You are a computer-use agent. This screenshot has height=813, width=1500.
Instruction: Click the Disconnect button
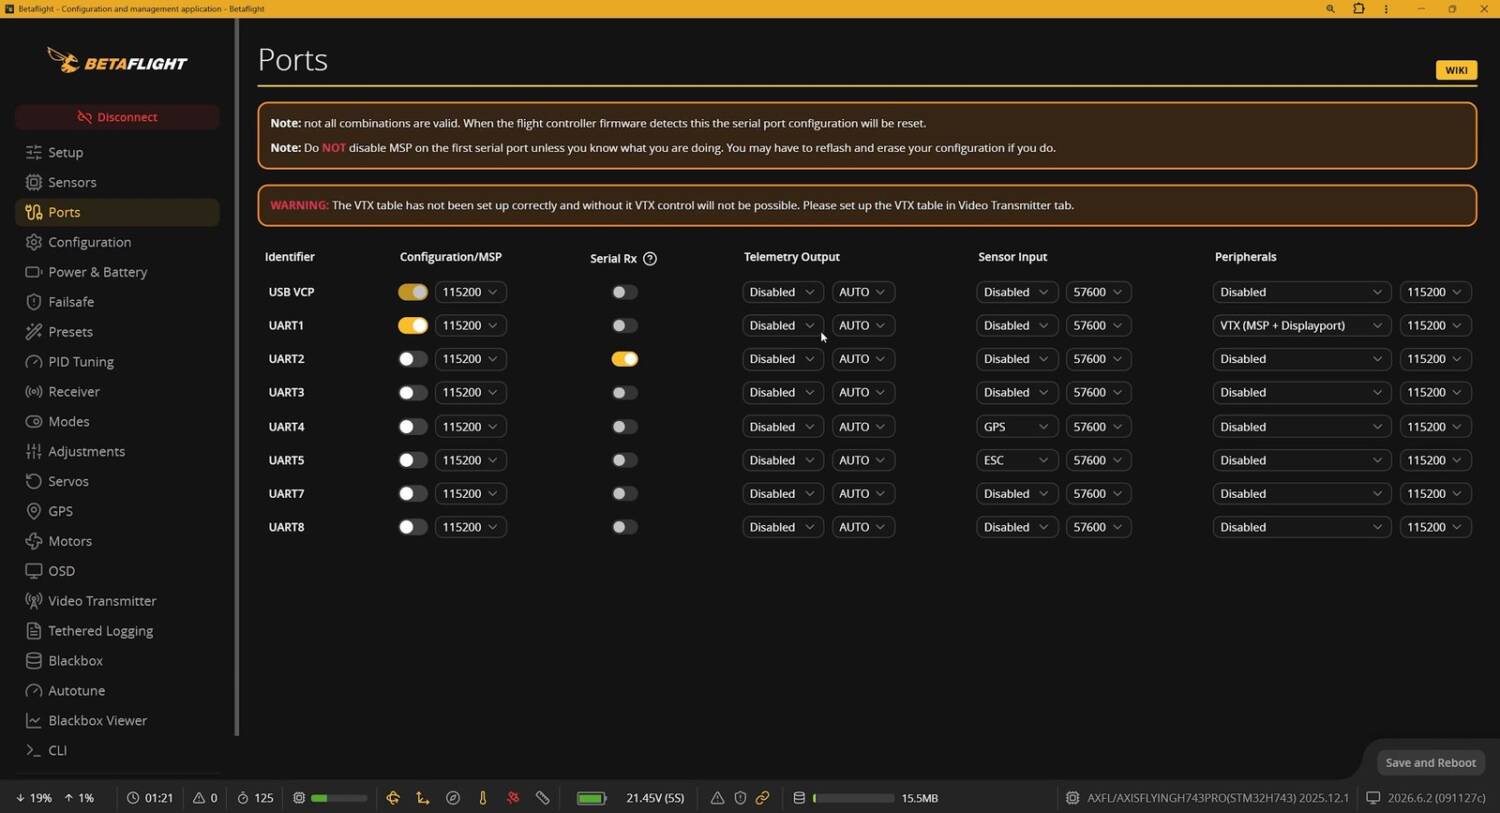pyautogui.click(x=117, y=117)
